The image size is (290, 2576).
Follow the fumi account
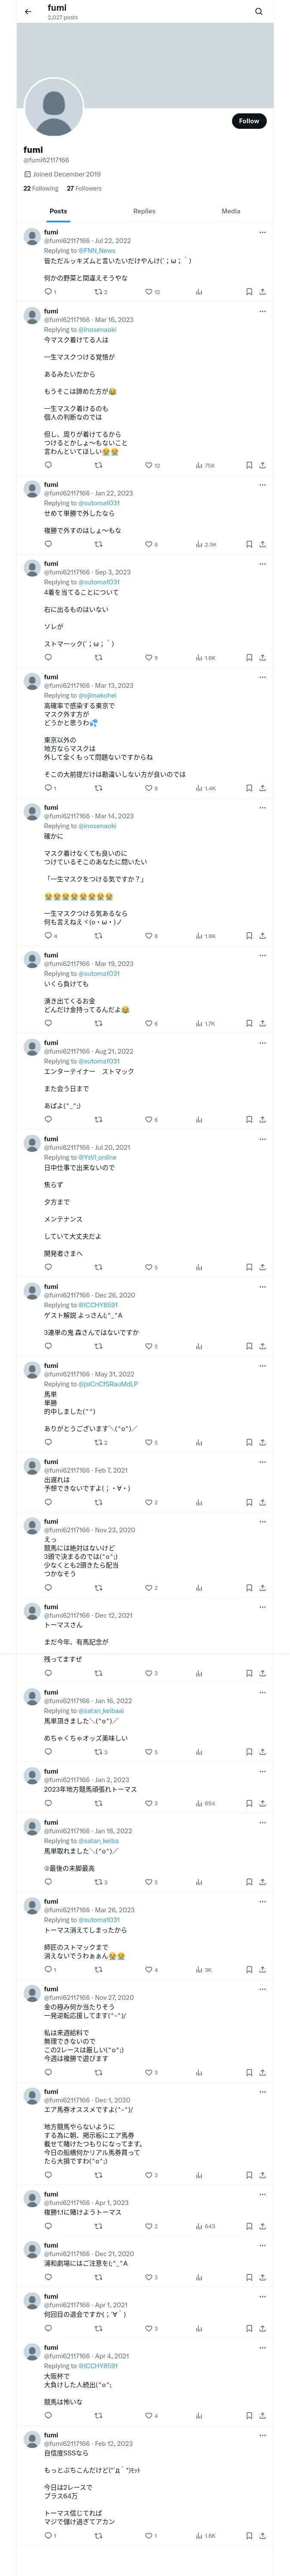[248, 121]
